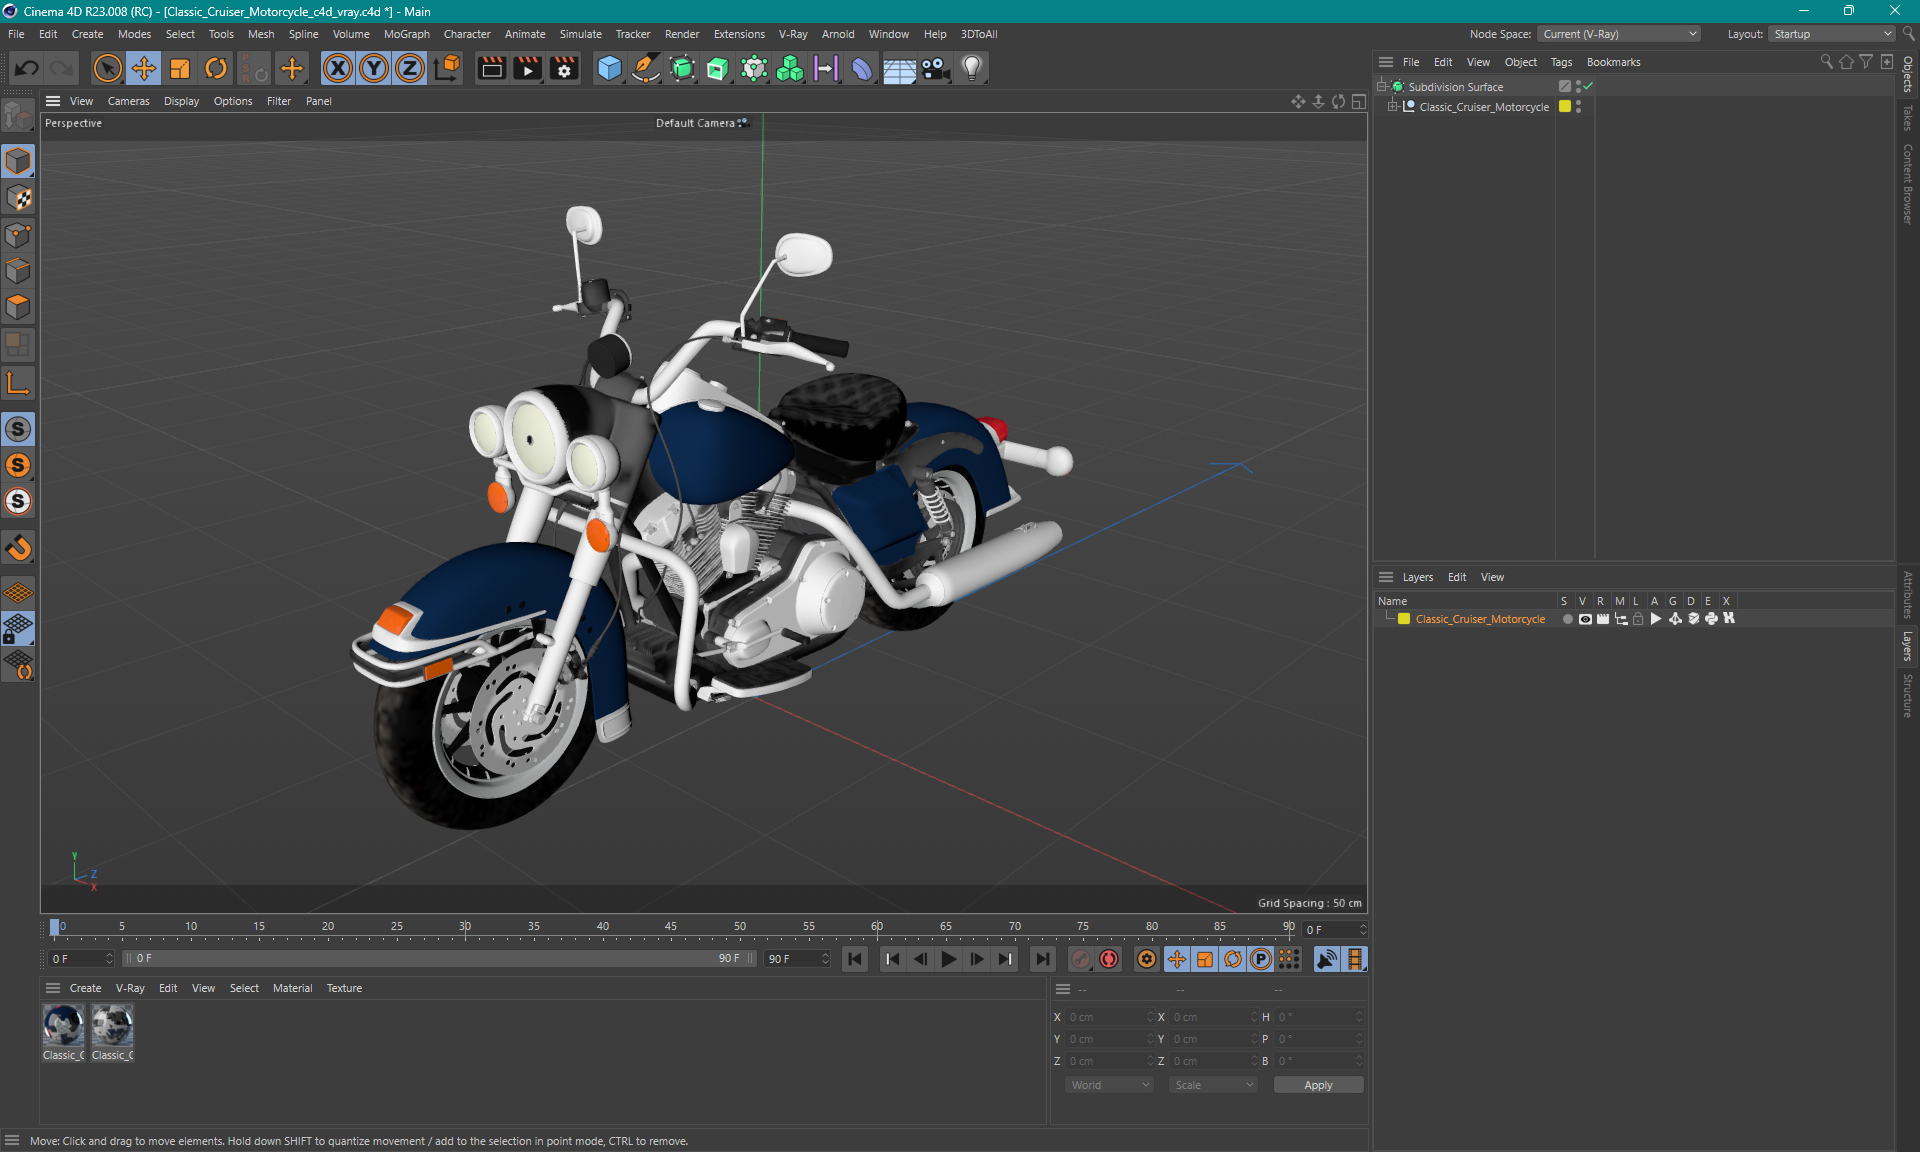The height and width of the screenshot is (1152, 1920).
Task: Add a Cube primitive object
Action: click(609, 68)
